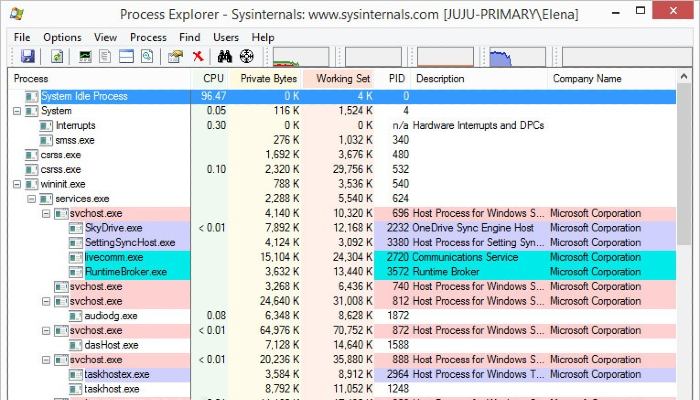
Task: Click the Process Explorer title bar icon
Action: 17,13
